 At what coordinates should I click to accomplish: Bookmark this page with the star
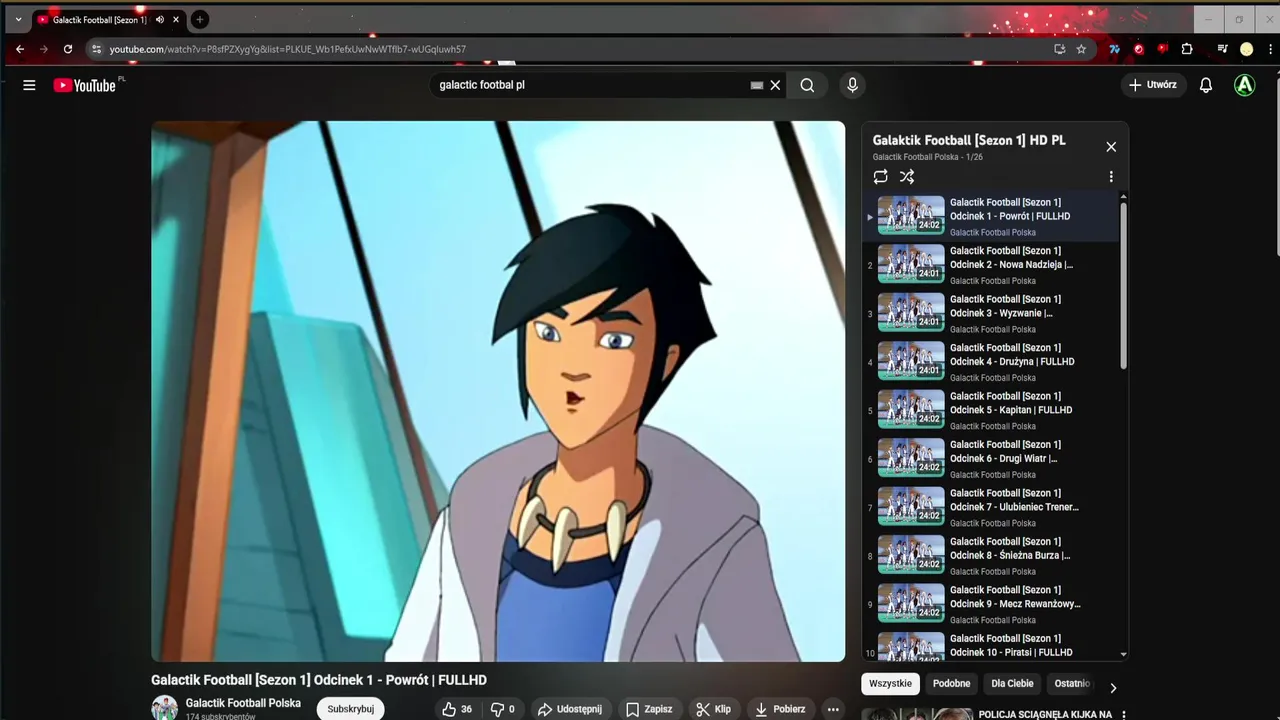tap(1081, 49)
